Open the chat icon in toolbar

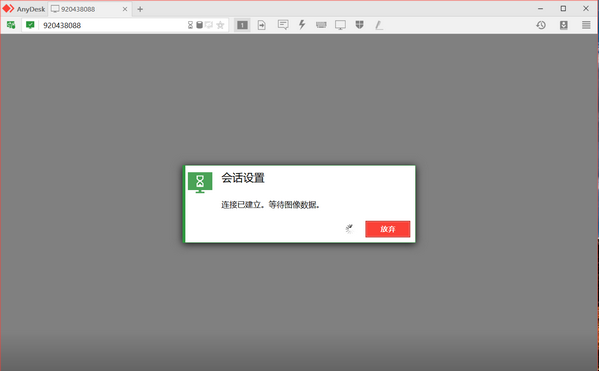coord(283,25)
